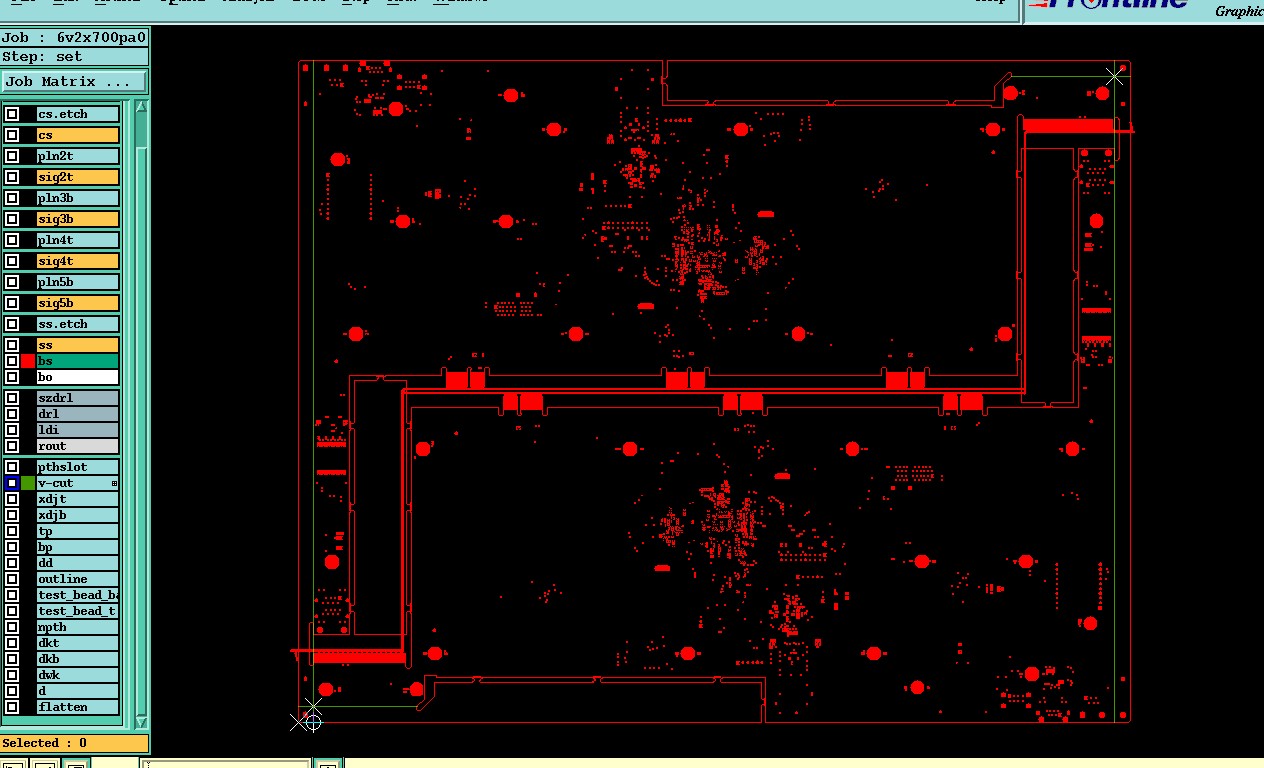This screenshot has width=1264, height=768.
Task: Select the rout layer name
Action: click(x=78, y=446)
